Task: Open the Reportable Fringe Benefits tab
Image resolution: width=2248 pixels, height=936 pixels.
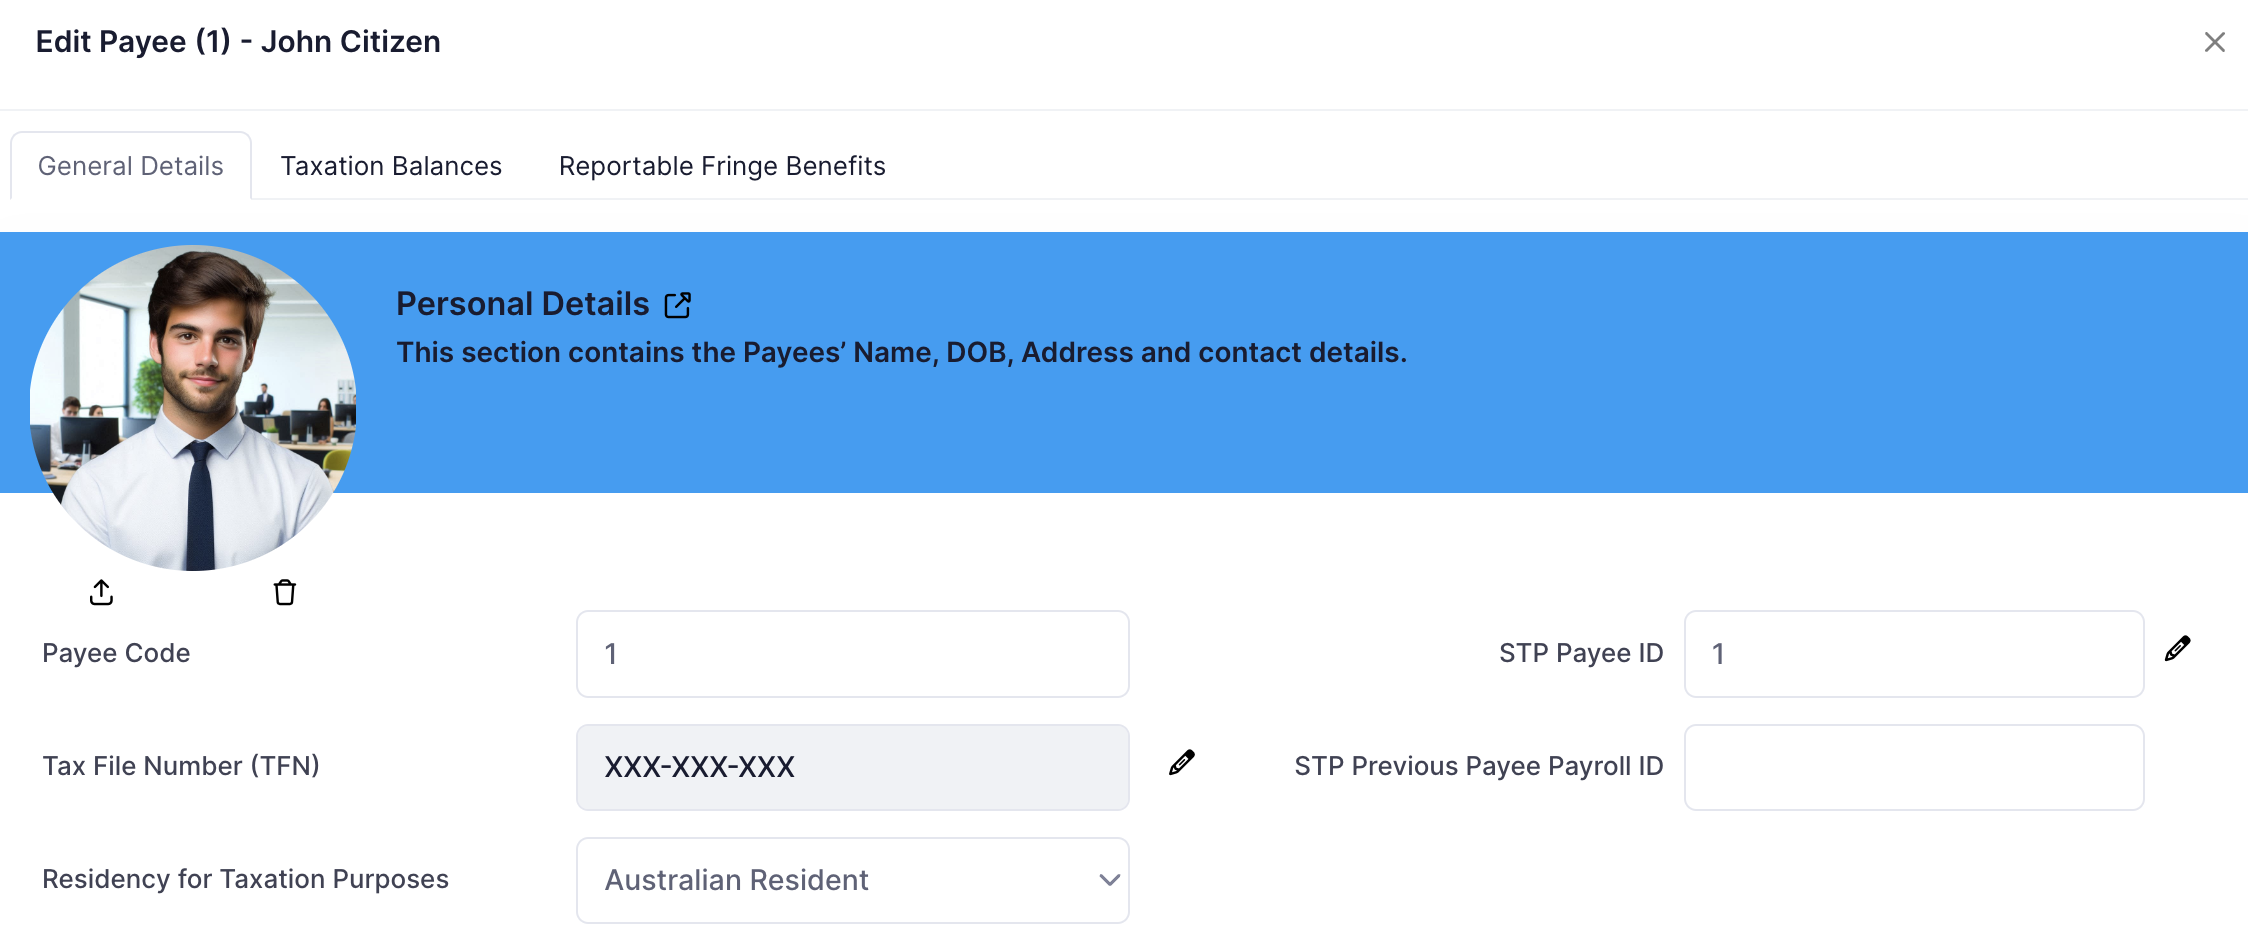Action: [x=722, y=166]
